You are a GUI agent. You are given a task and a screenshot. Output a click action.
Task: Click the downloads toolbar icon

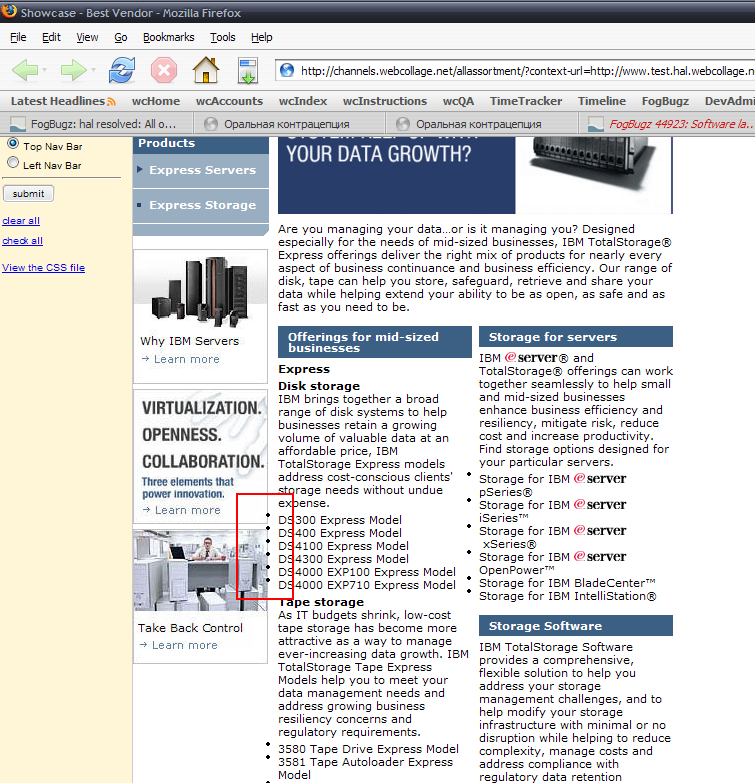(x=248, y=70)
